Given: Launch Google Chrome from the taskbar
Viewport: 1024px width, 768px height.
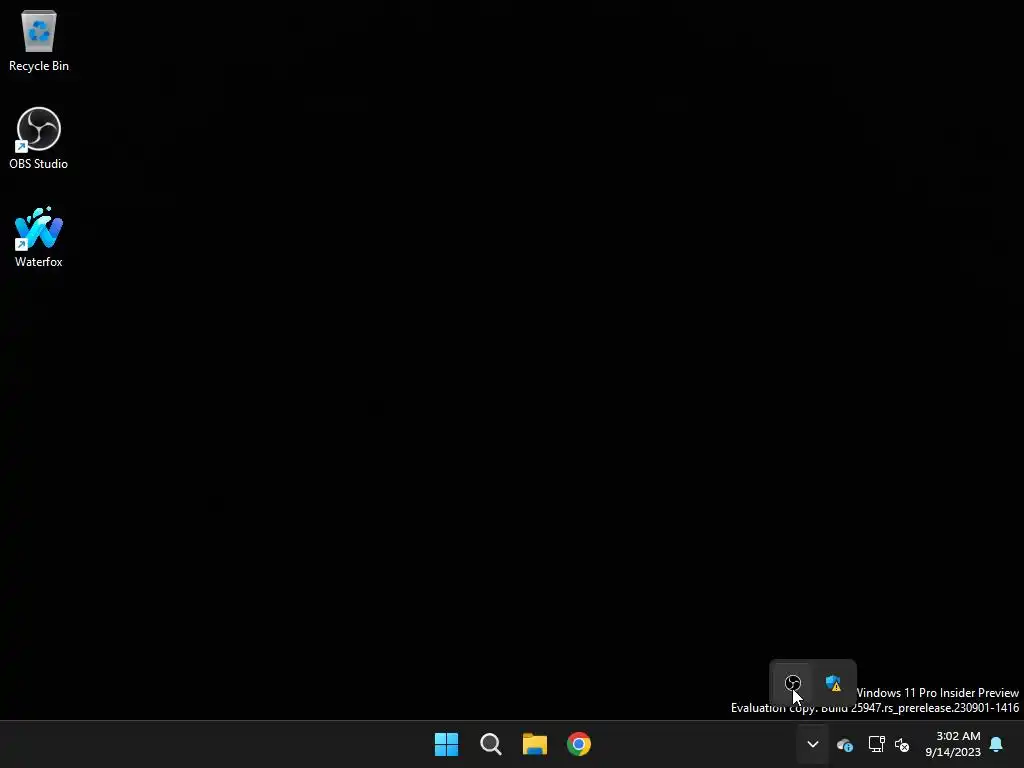Looking at the screenshot, I should 579,744.
